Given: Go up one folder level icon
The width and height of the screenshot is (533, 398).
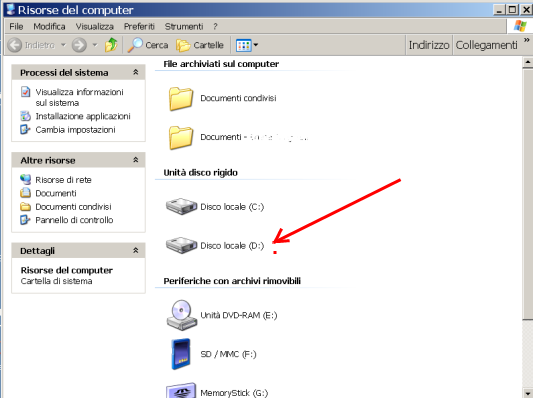Looking at the screenshot, I should point(111,45).
